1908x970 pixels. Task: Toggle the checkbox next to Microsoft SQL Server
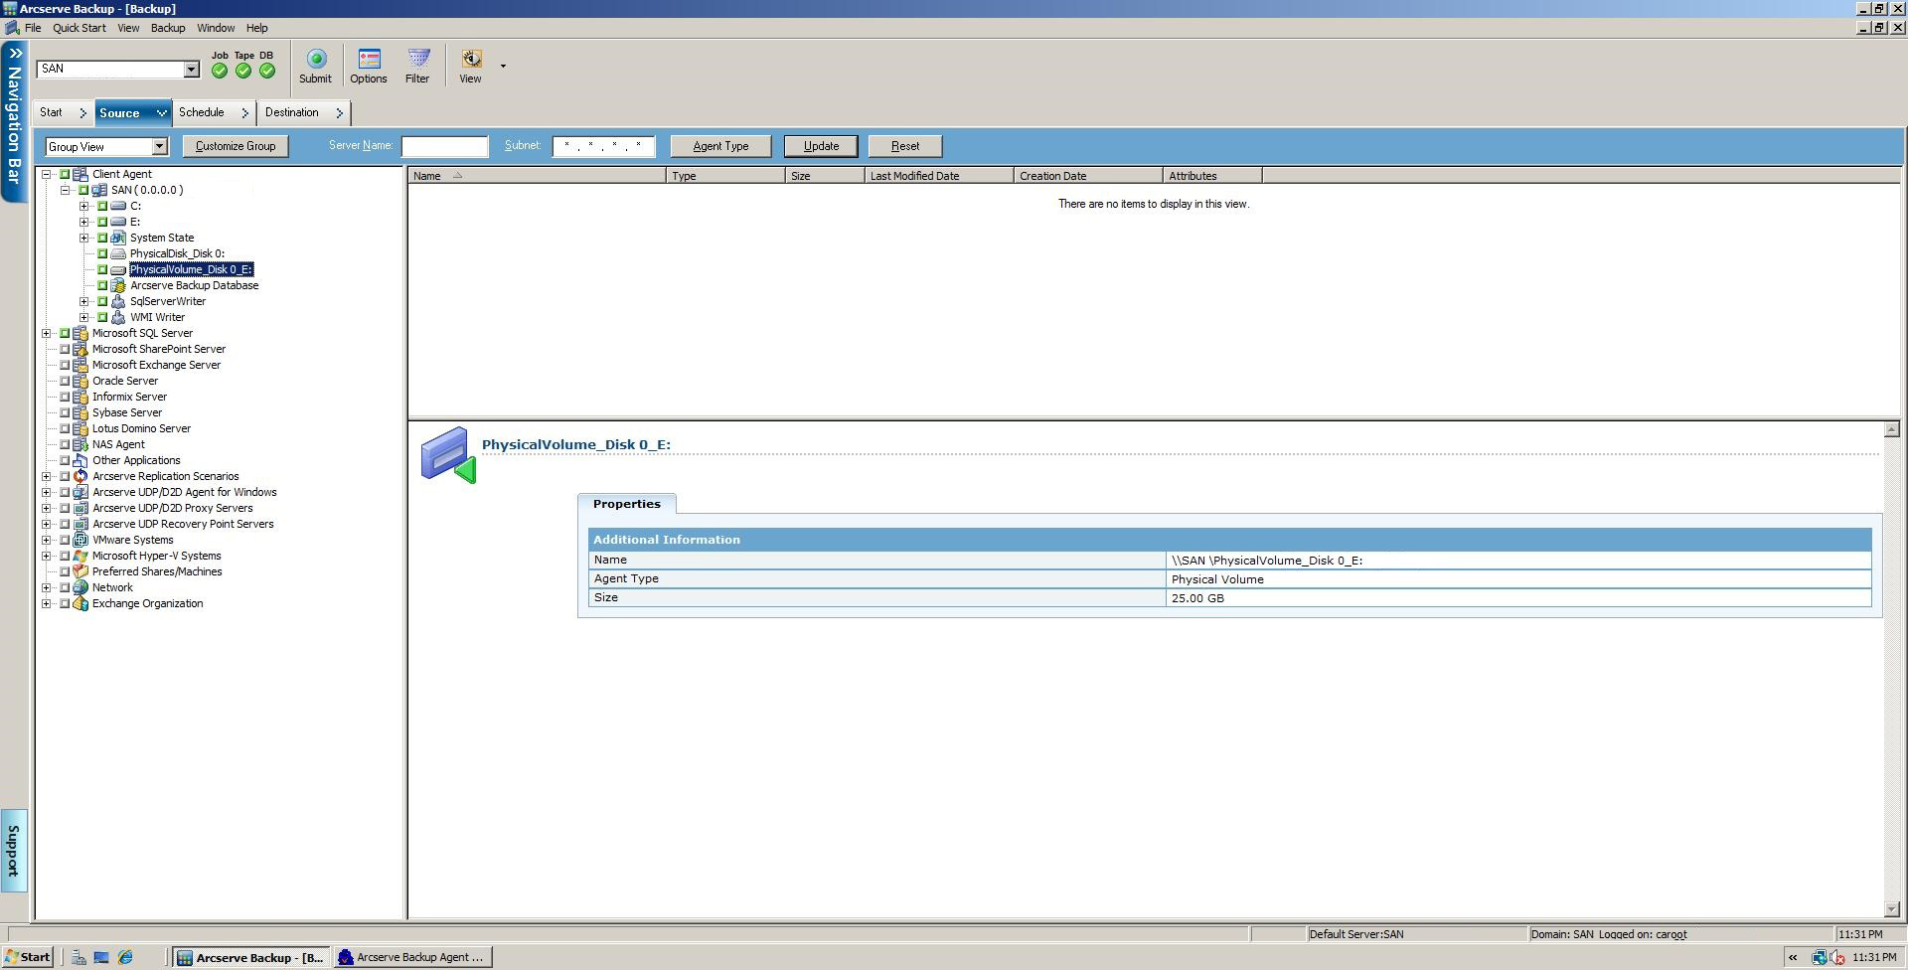click(64, 333)
